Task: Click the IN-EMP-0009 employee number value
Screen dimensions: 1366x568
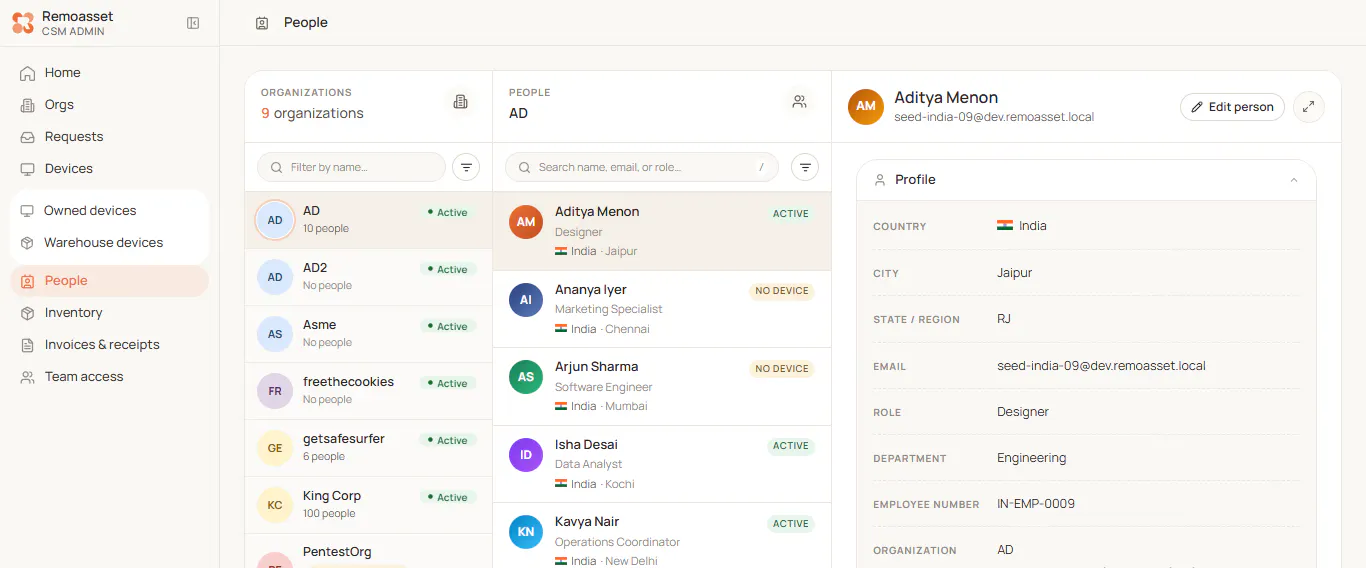Action: pyautogui.click(x=1036, y=504)
